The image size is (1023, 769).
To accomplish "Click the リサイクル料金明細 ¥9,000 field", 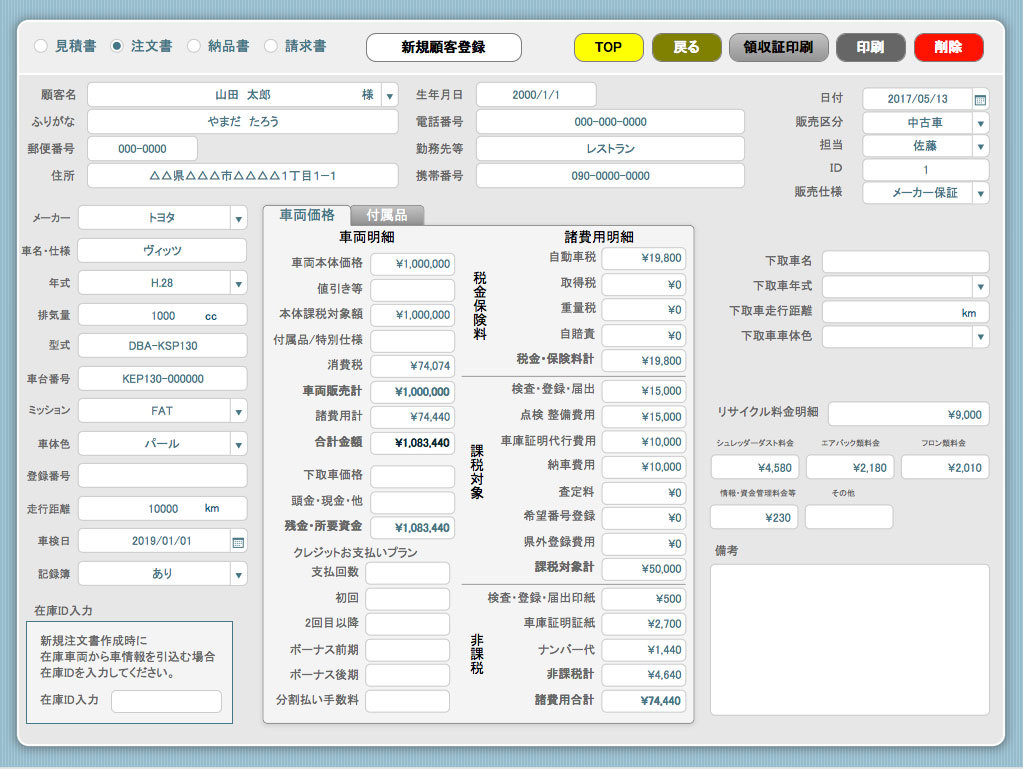I will click(909, 415).
